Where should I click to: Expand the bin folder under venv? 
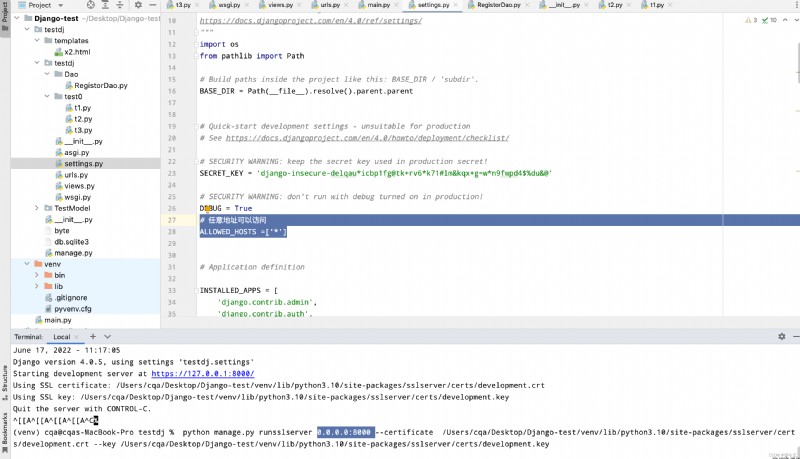tap(37, 275)
